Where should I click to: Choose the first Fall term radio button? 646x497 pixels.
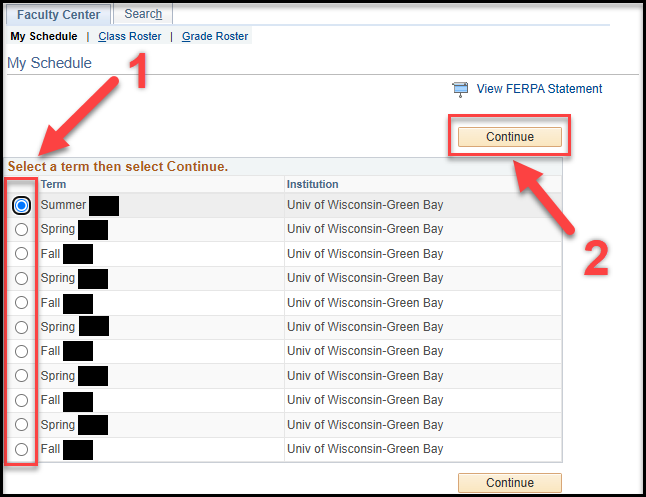click(22, 254)
